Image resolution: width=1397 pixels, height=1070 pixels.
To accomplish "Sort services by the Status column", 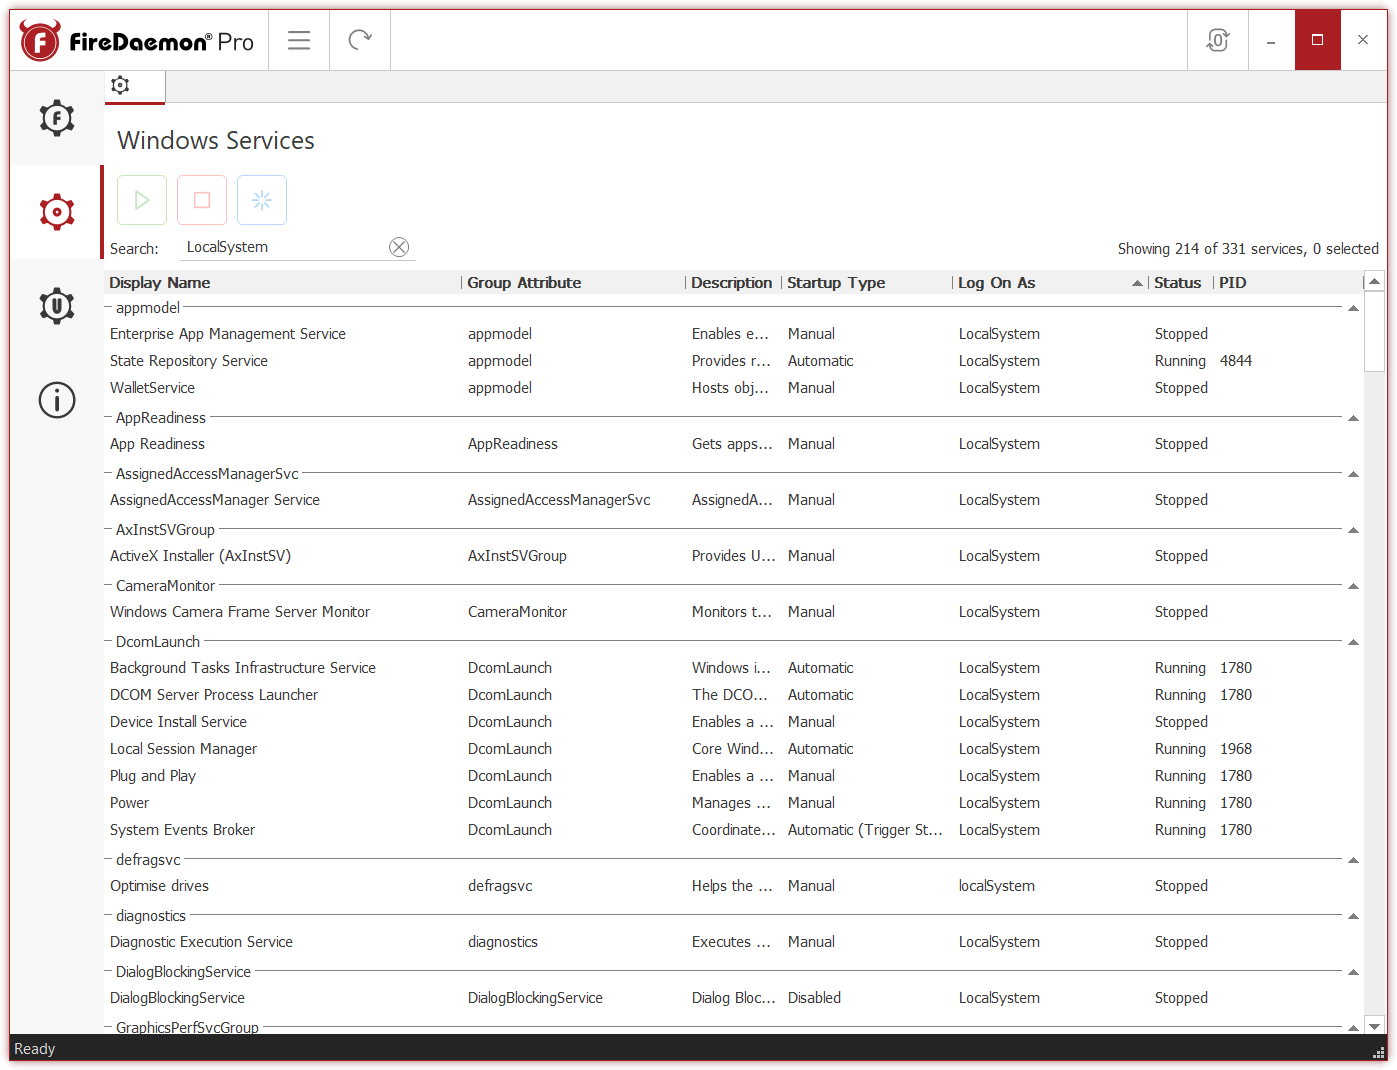I will 1178,283.
